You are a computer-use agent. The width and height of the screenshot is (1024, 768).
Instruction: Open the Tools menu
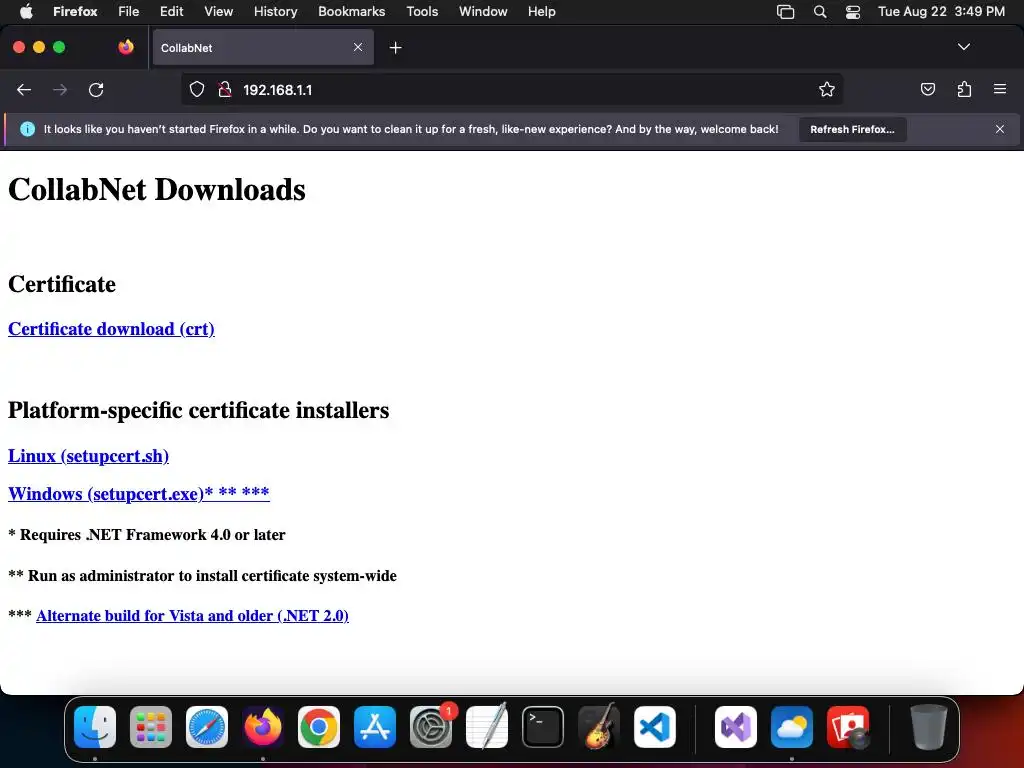[x=422, y=12]
